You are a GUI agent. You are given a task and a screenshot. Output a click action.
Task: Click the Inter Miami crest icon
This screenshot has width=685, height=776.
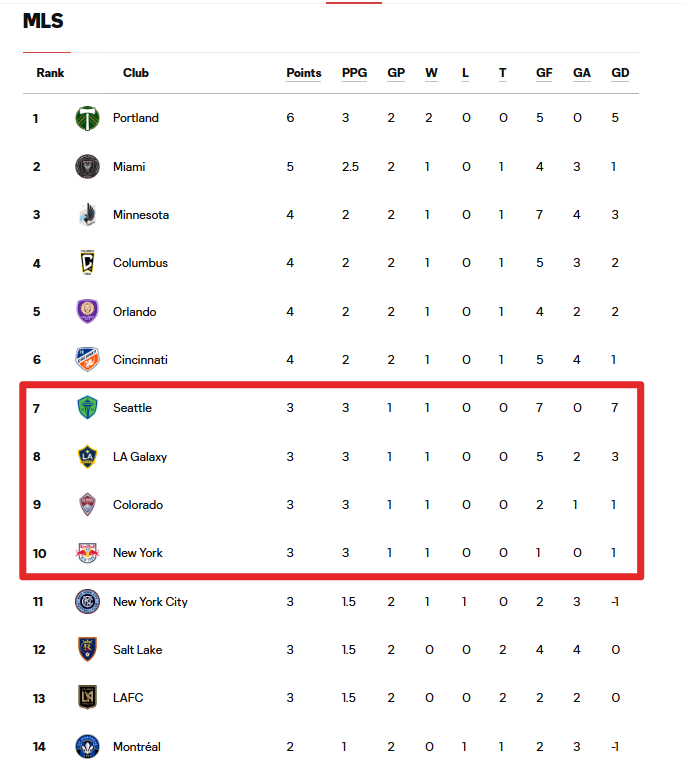87,166
